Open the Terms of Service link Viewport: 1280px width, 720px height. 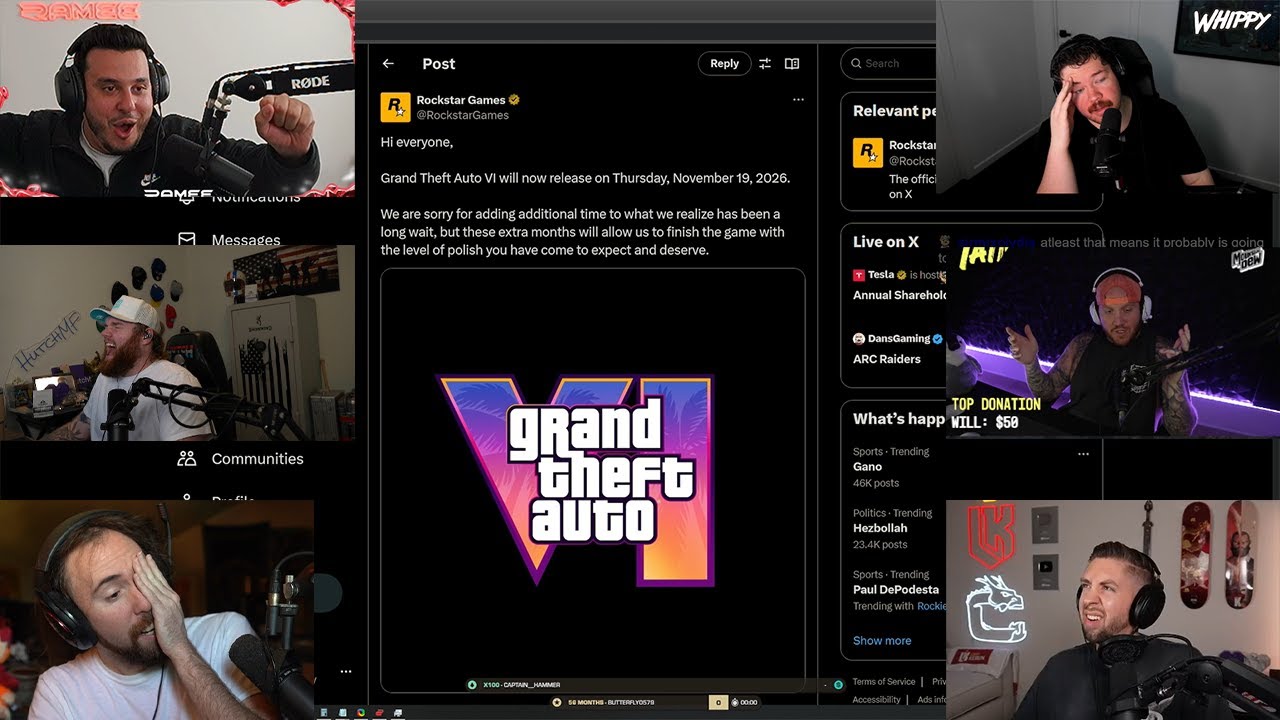click(x=884, y=682)
